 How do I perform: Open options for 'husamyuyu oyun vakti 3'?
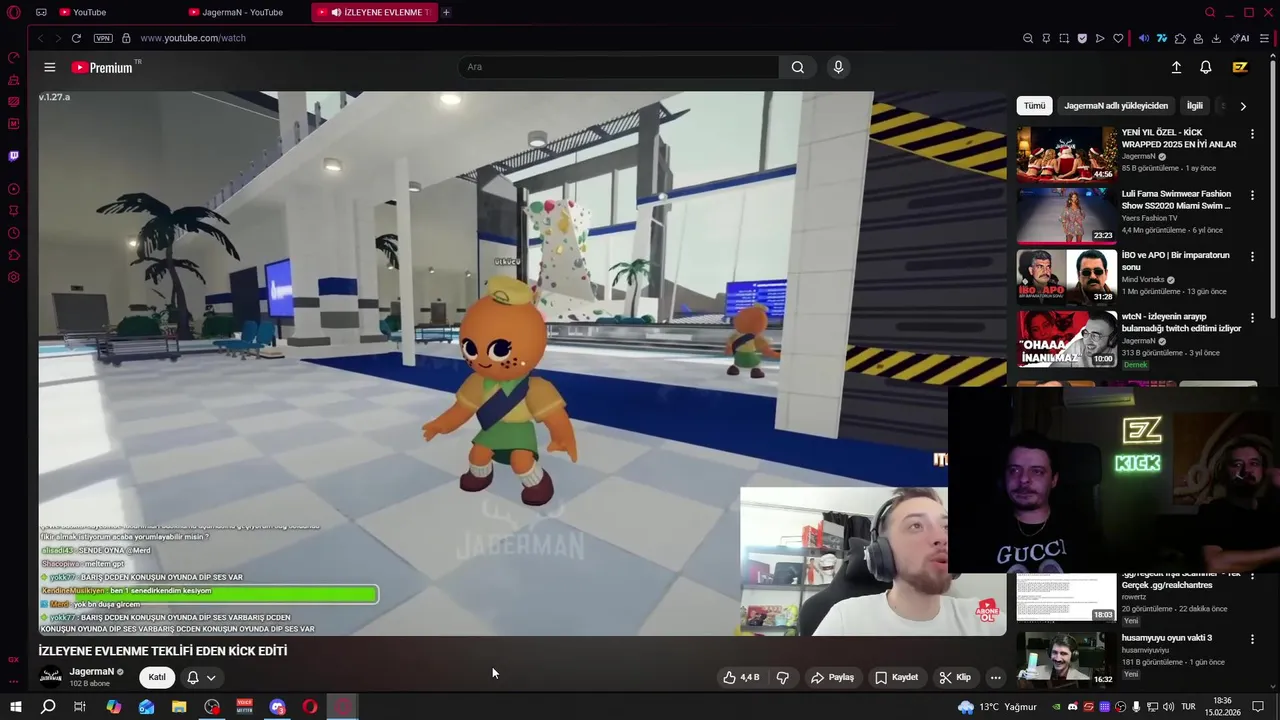point(1252,639)
